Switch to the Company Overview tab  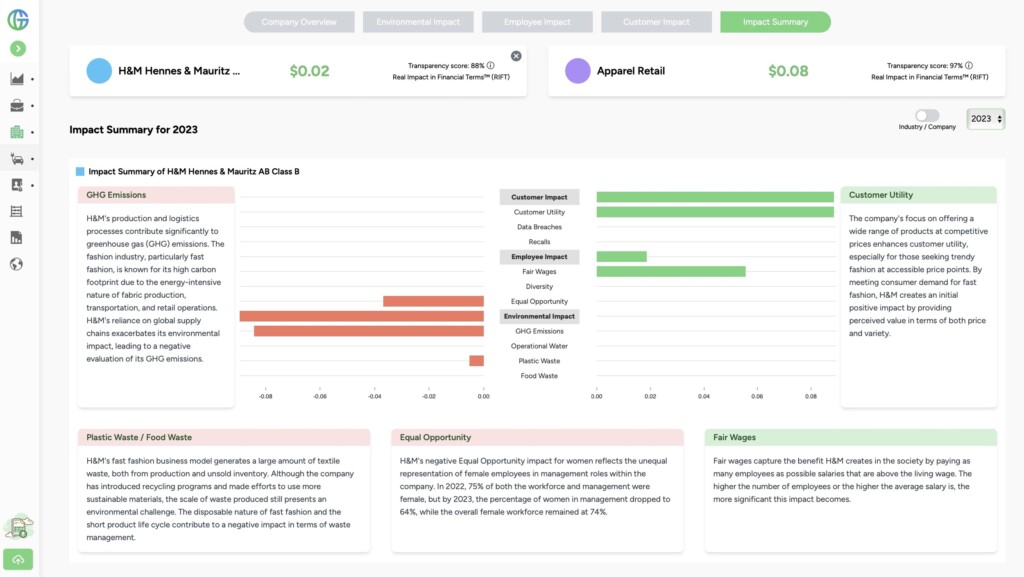pyautogui.click(x=299, y=22)
